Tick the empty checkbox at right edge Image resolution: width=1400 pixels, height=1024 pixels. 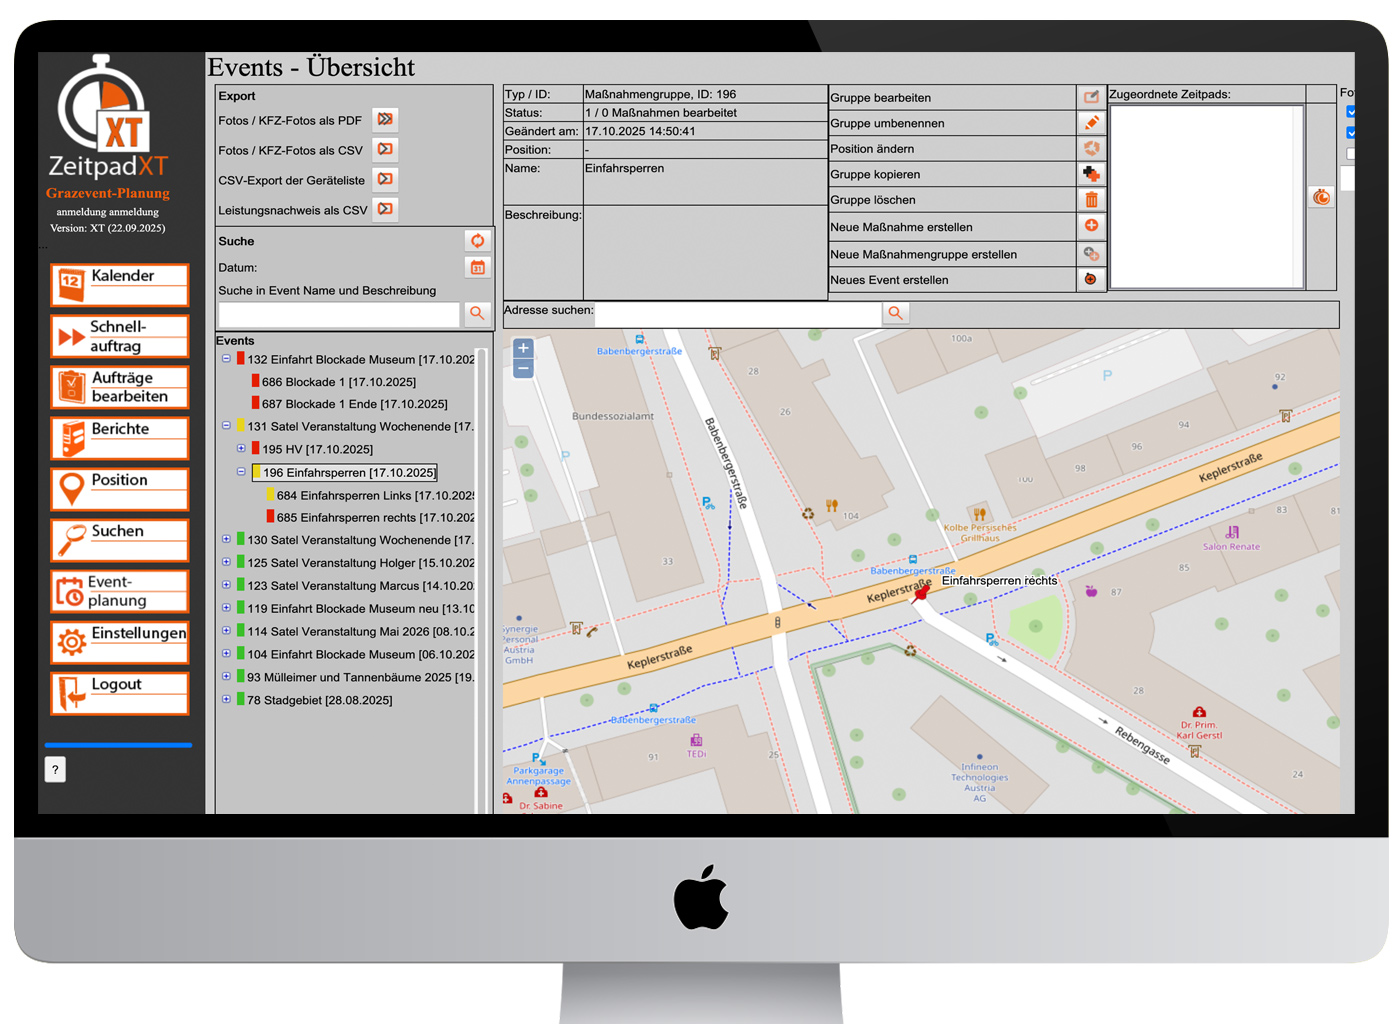(1351, 154)
